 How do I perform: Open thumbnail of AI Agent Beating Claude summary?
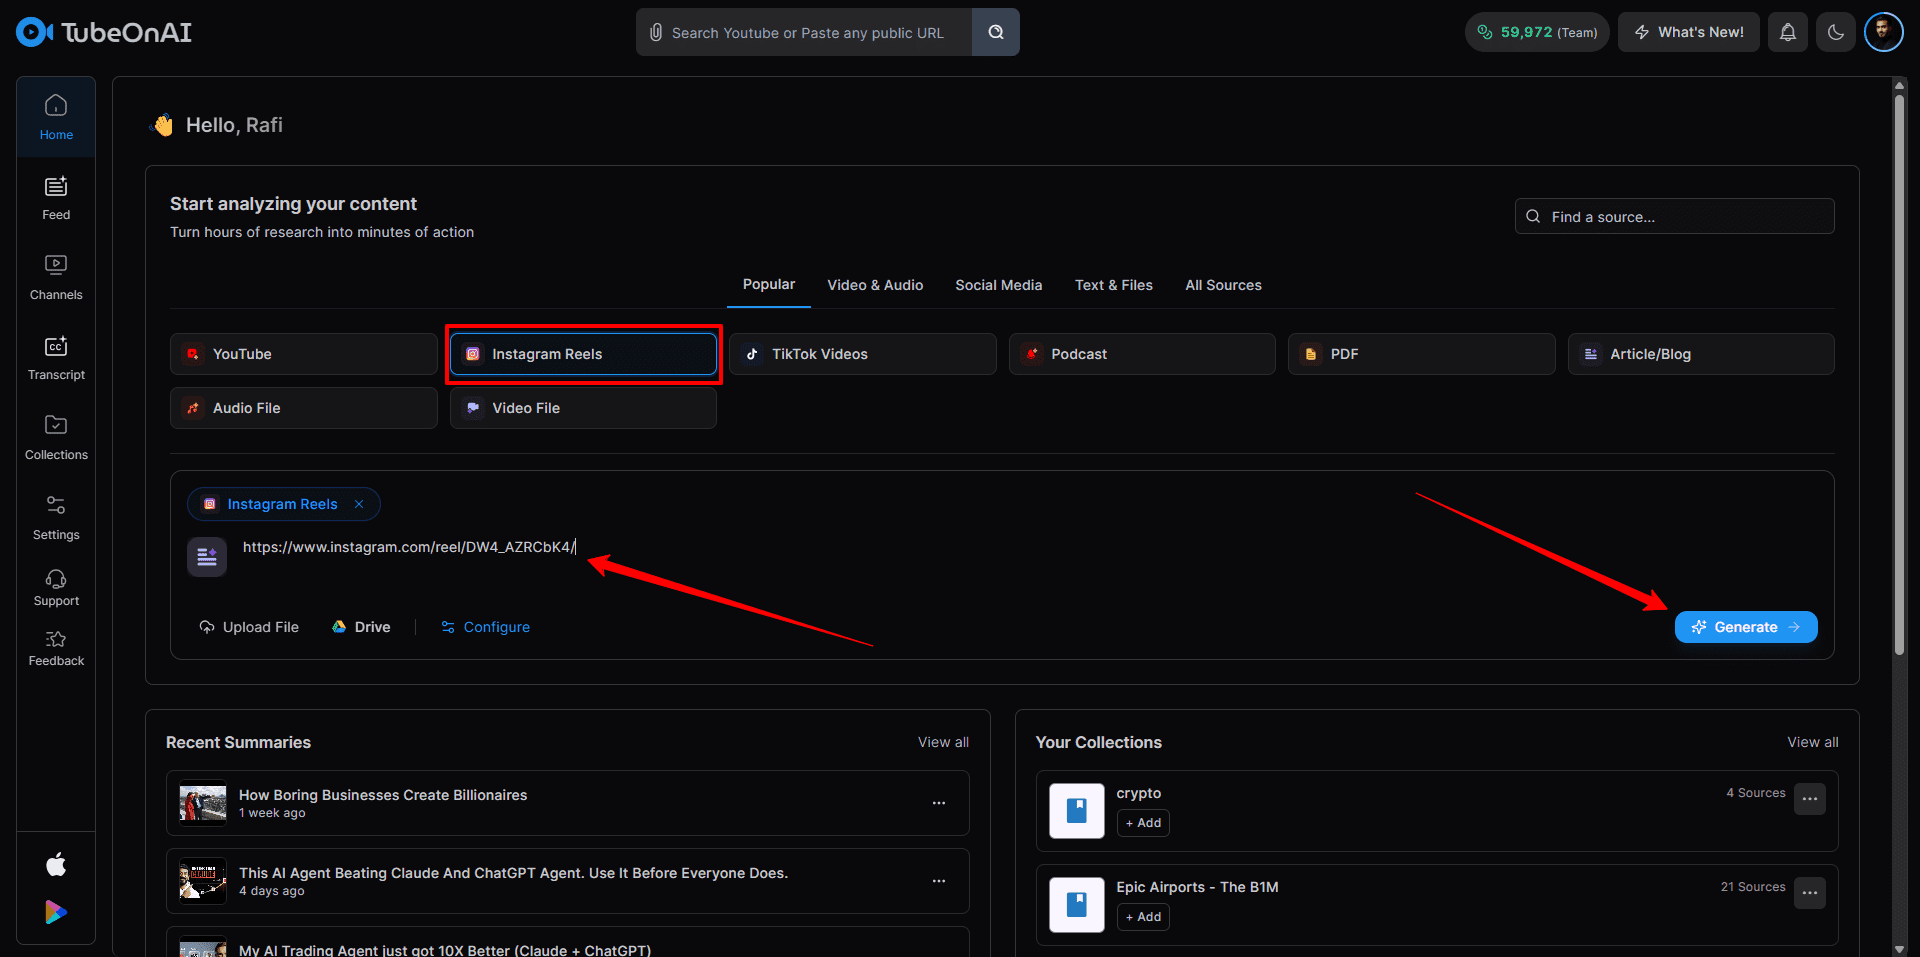203,881
